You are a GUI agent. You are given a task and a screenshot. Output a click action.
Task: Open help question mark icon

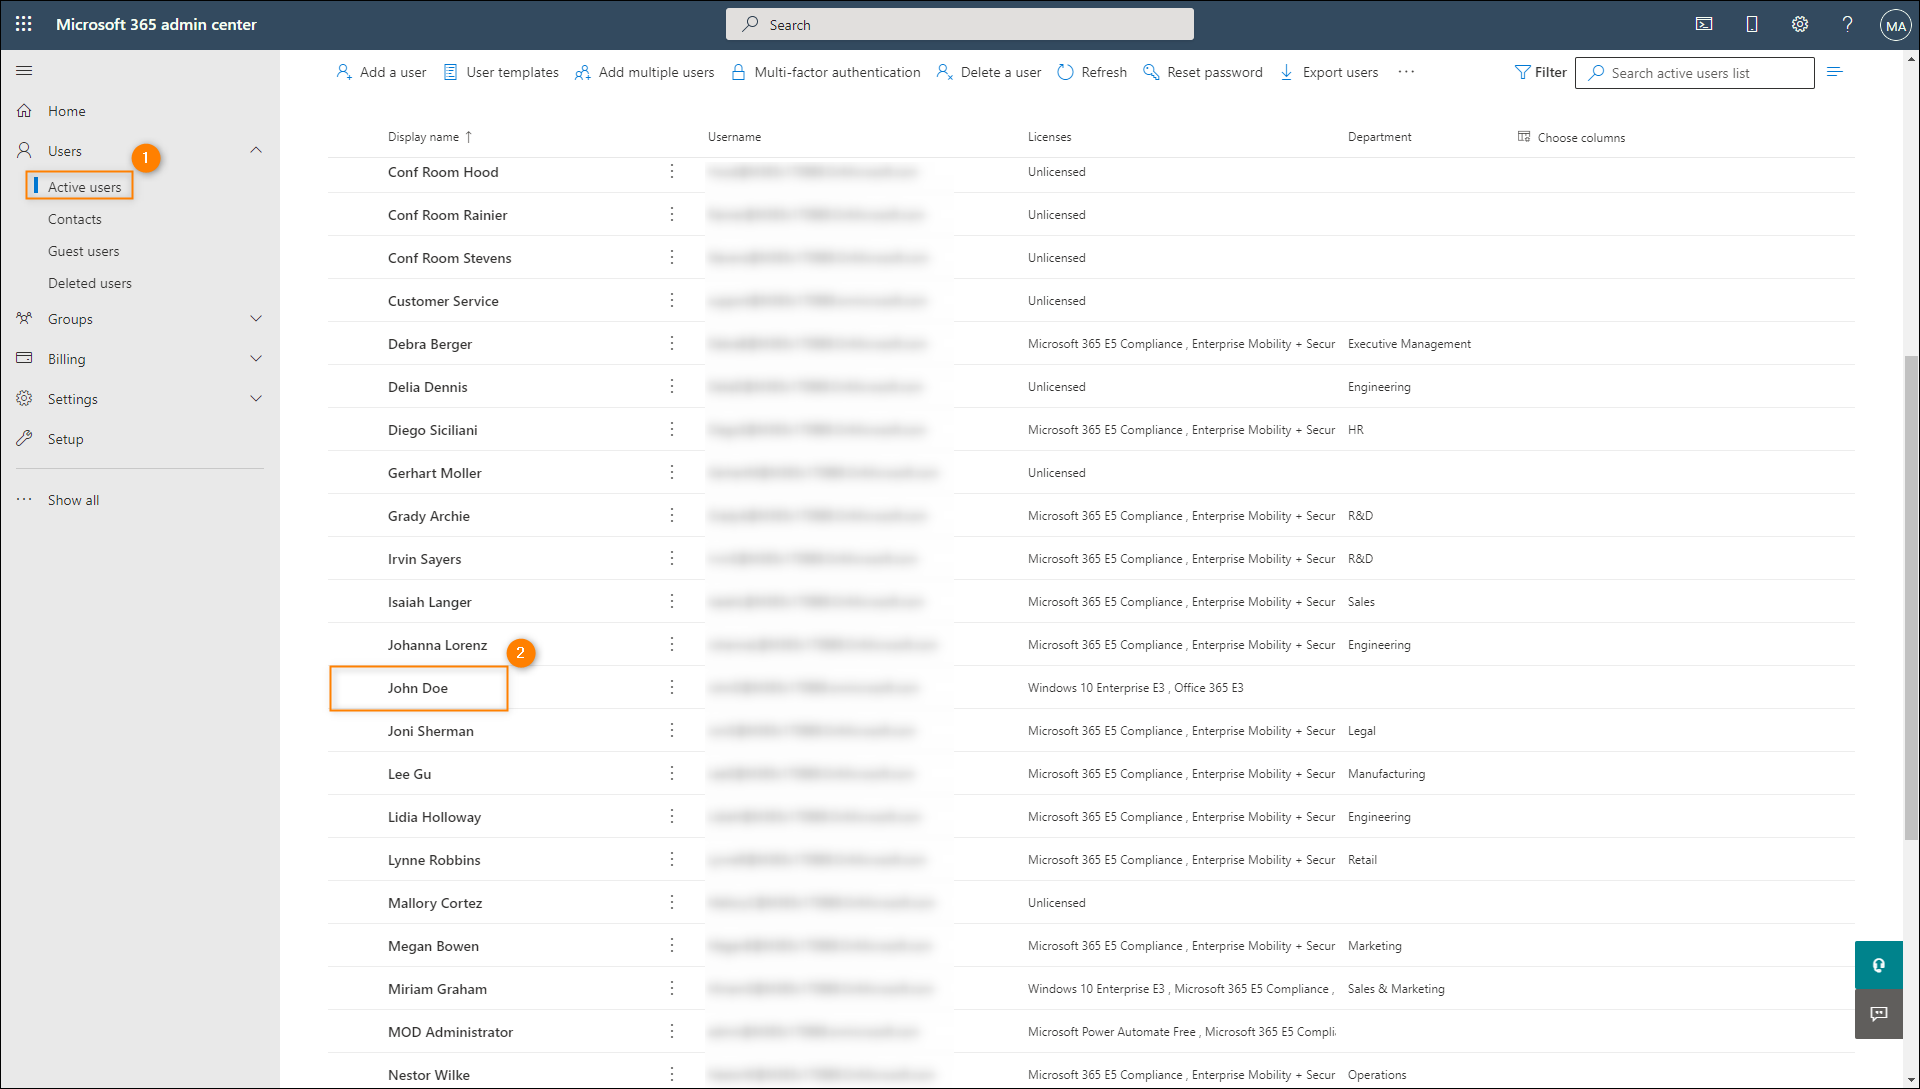point(1847,24)
